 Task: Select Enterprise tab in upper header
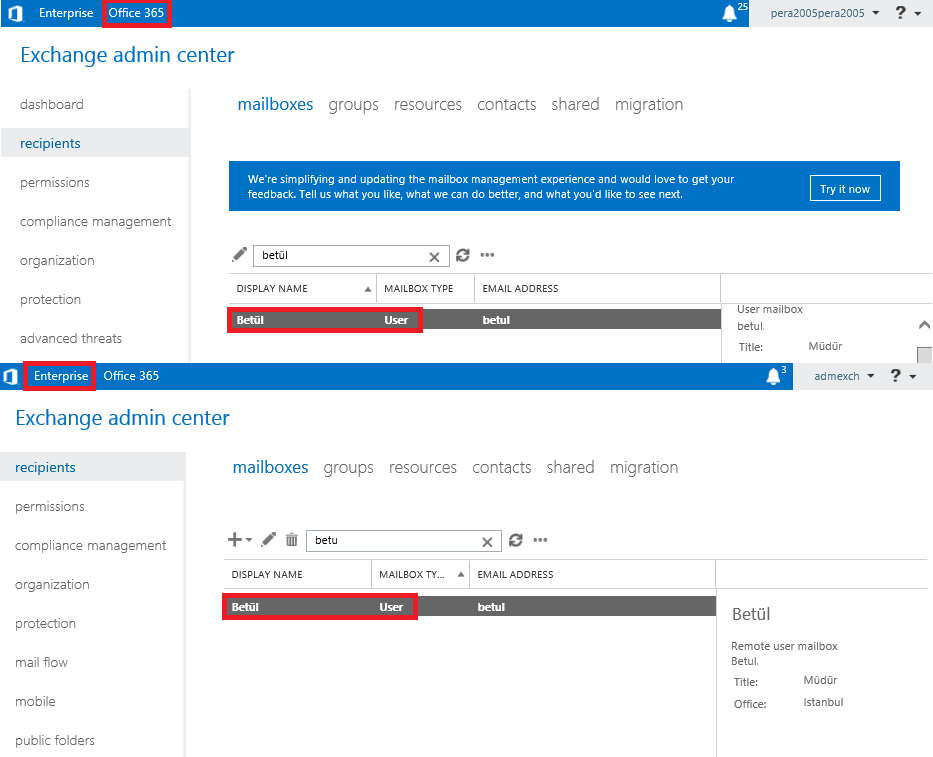coord(66,12)
